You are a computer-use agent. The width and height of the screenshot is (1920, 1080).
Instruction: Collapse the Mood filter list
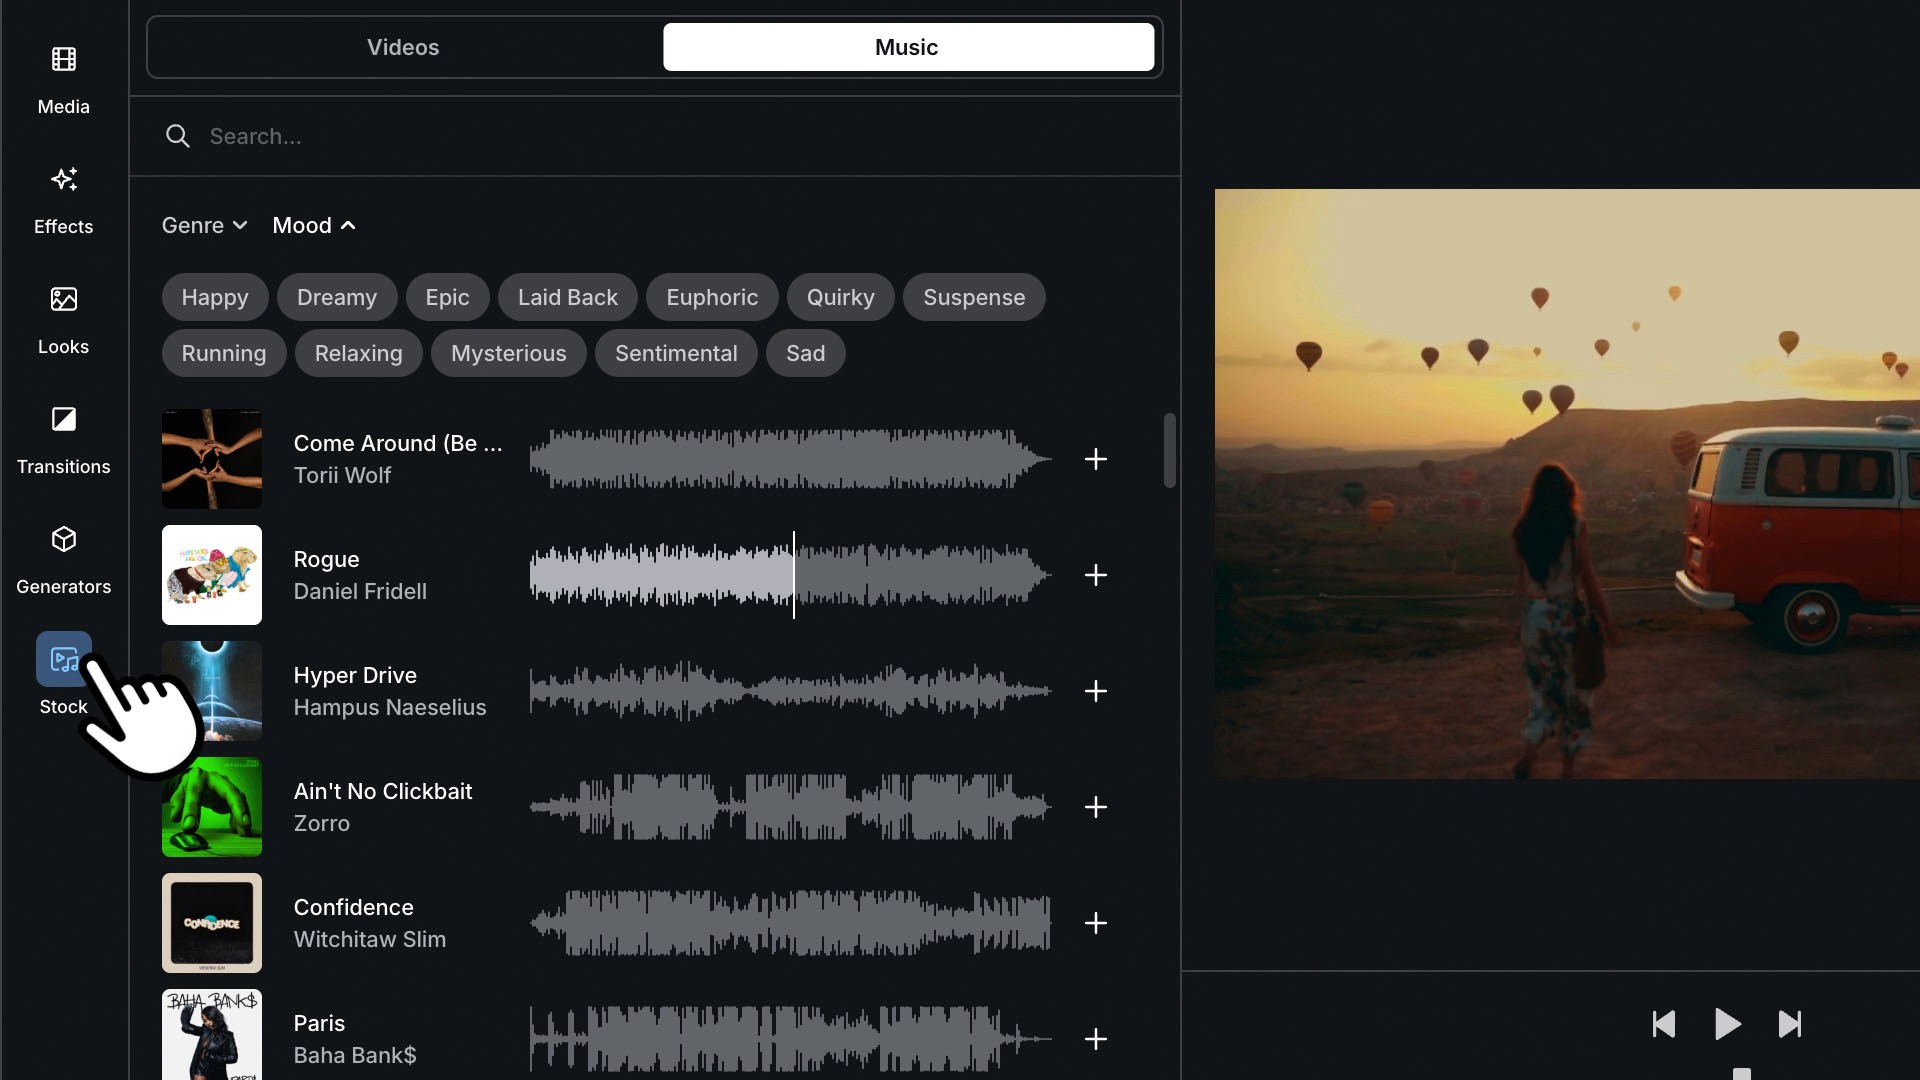(314, 225)
